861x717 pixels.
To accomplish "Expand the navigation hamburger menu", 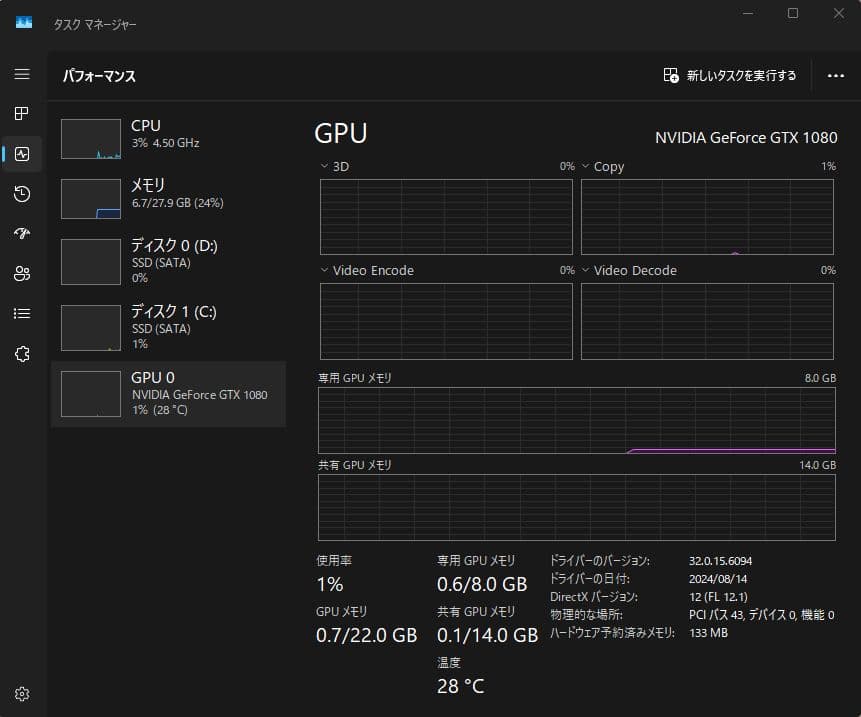I will [x=21, y=73].
